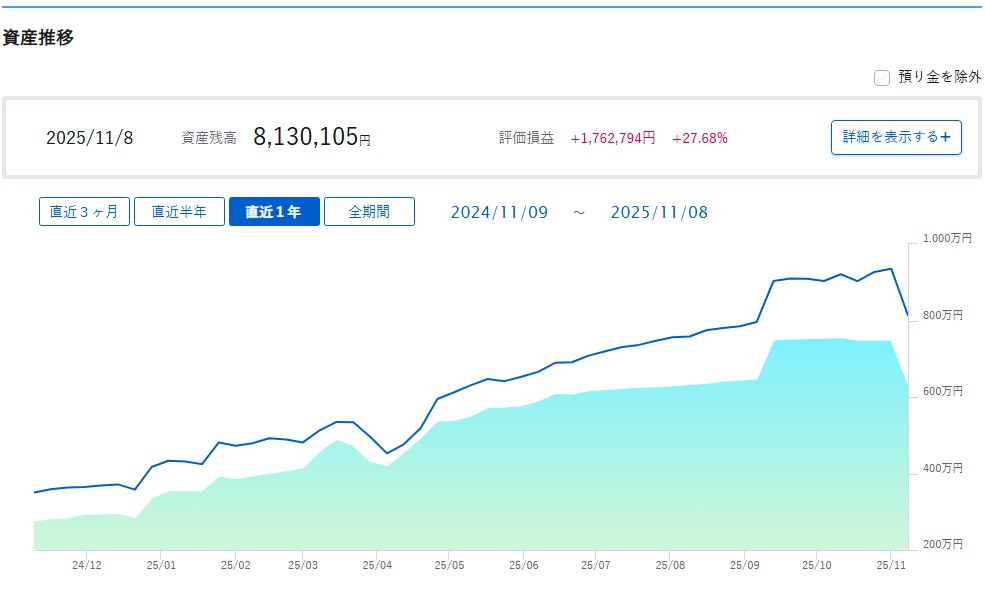Screen dimensions: 985x601
Task: Click the 25/05 marker on the x-axis
Action: click(449, 564)
